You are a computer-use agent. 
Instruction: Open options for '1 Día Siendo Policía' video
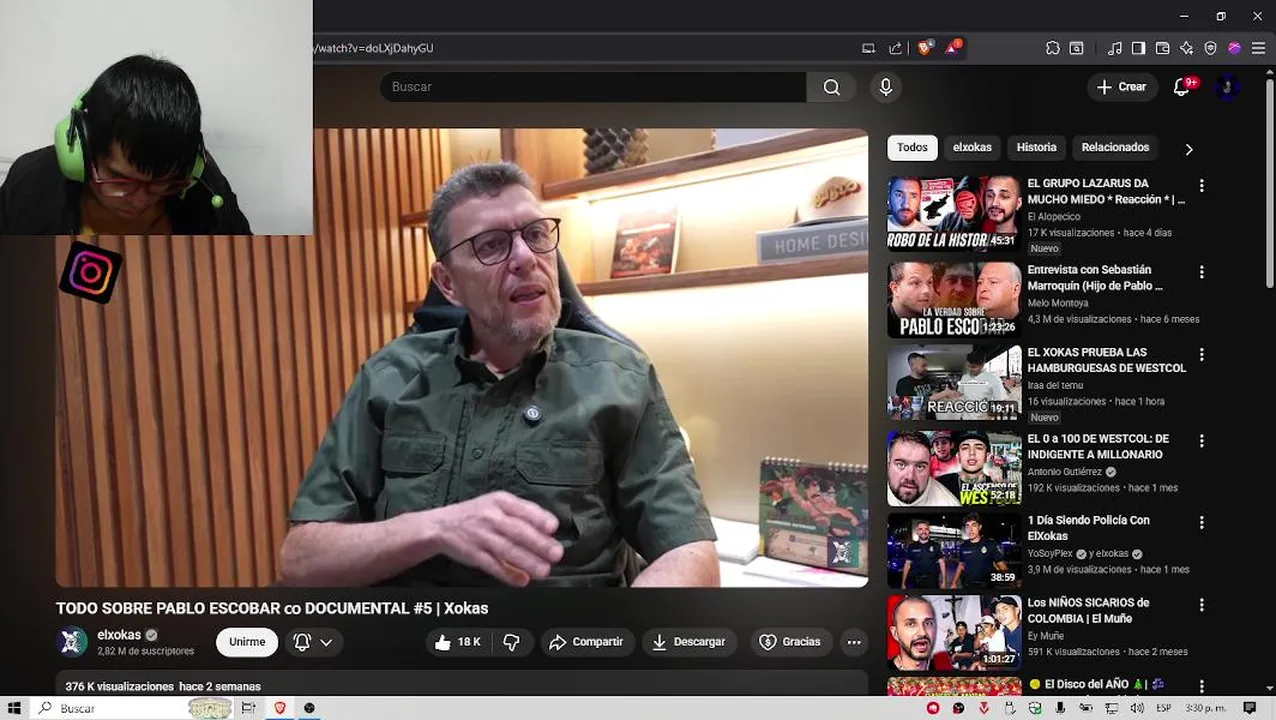[1201, 523]
